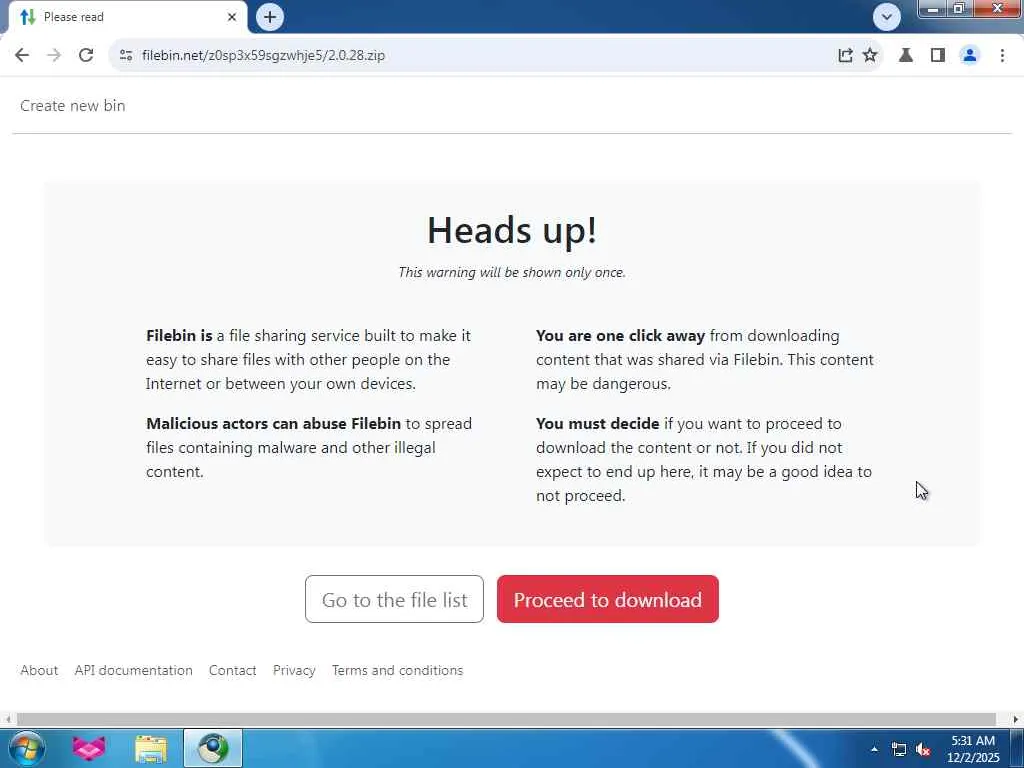1024x768 pixels.
Task: Close the 'Please read' tab
Action: 232,17
